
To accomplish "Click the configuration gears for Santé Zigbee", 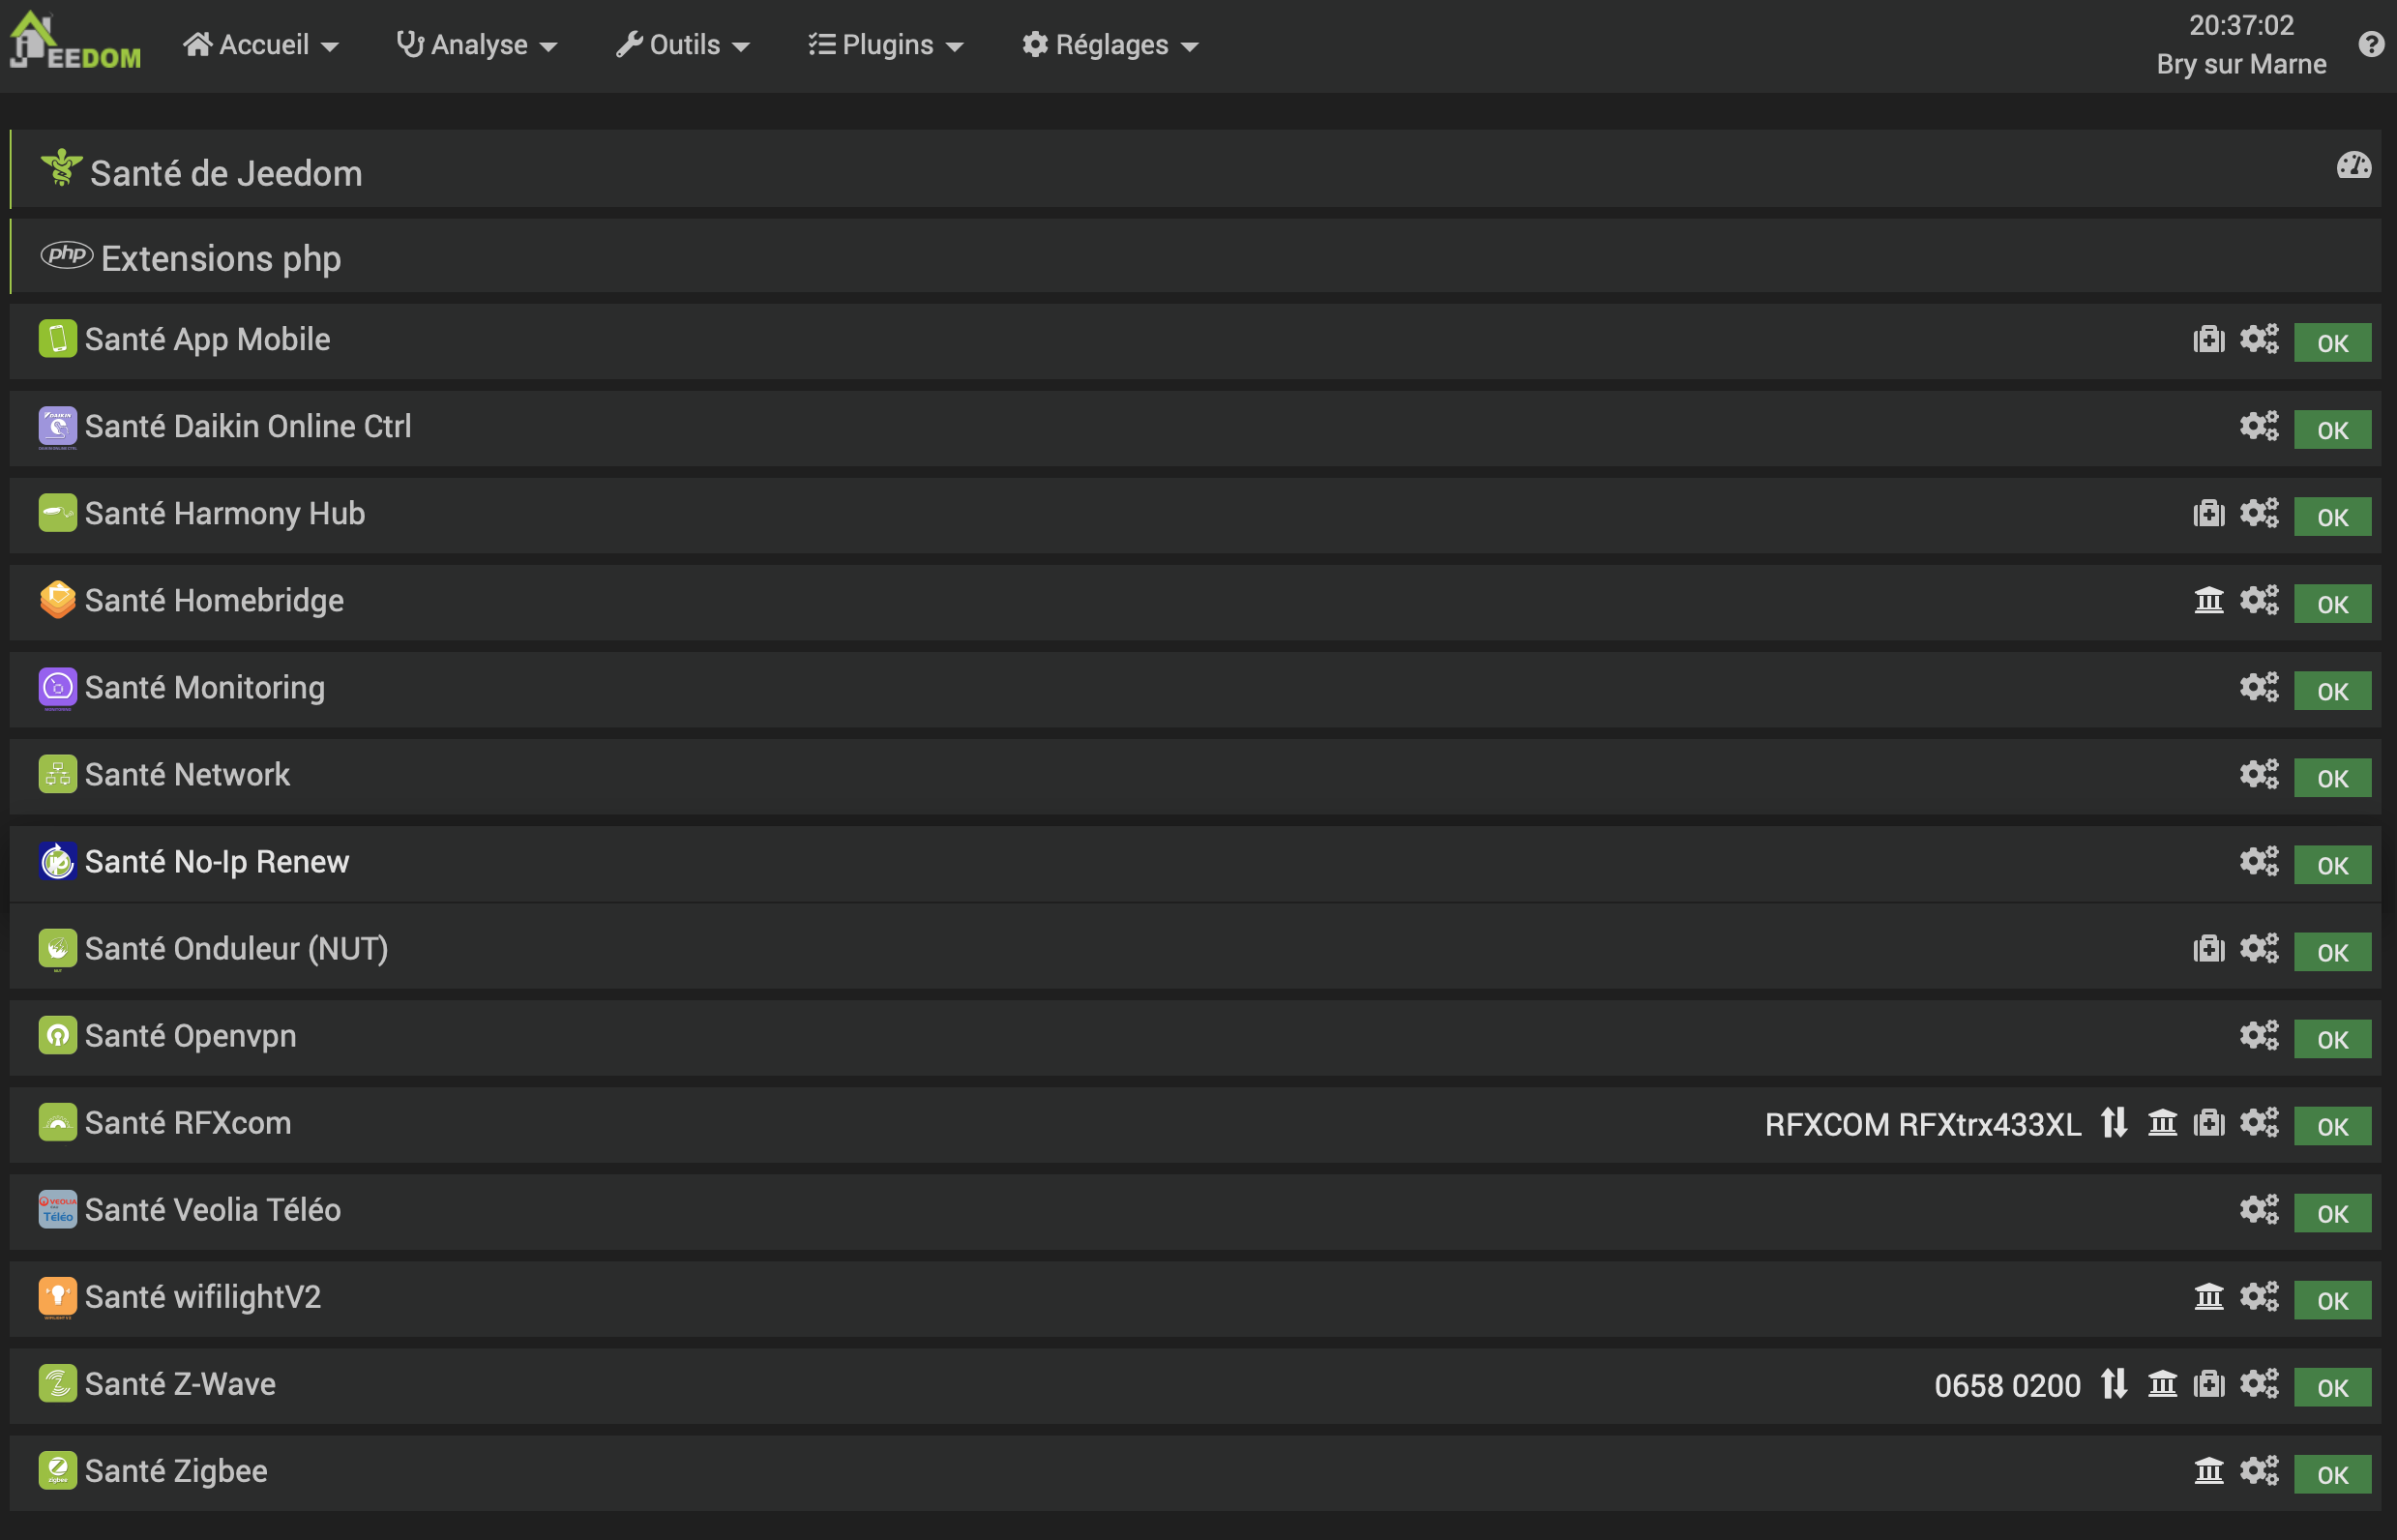I will [x=2258, y=1471].
